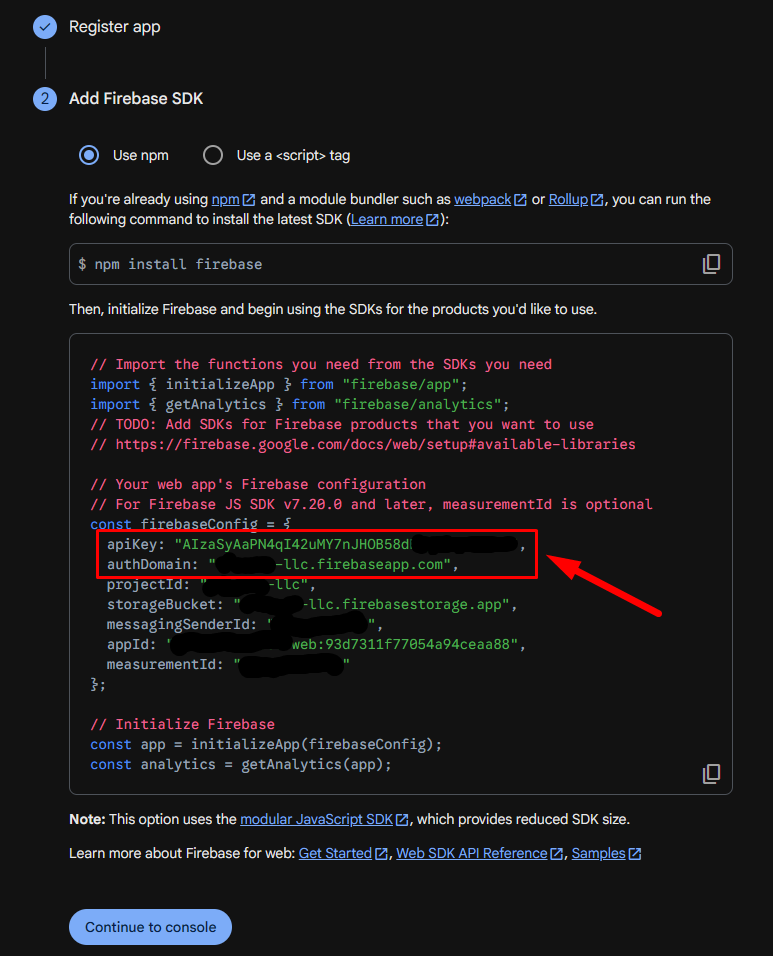Click the Register app step title

point(115,27)
